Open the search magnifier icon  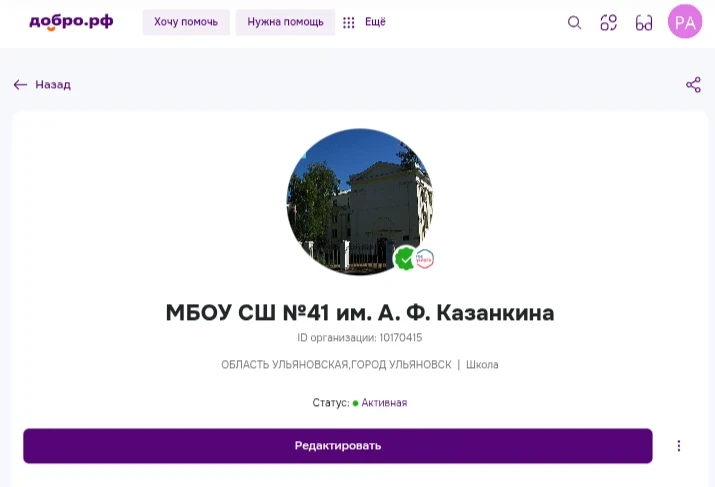tap(575, 22)
